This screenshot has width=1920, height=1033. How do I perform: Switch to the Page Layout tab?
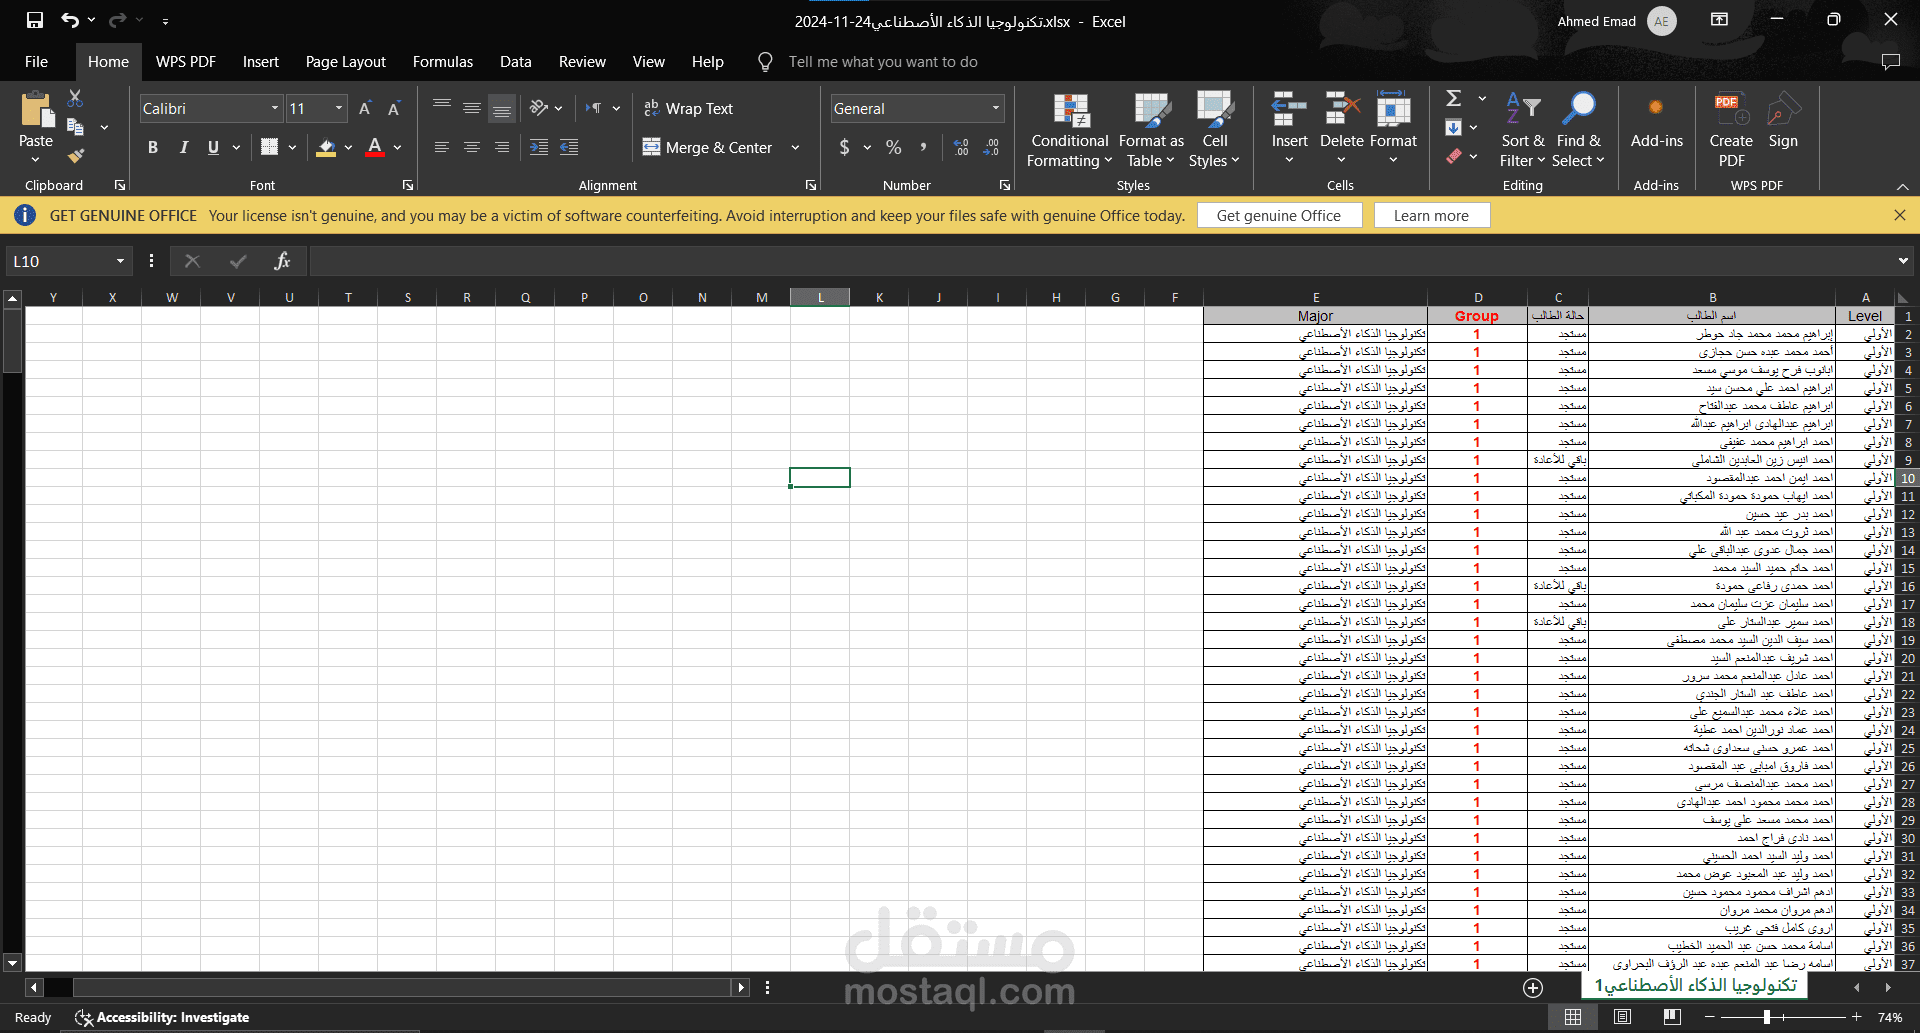pyautogui.click(x=345, y=62)
